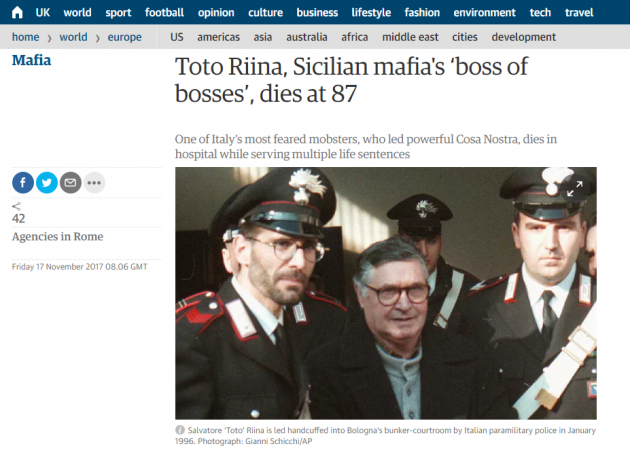Go to the environment section
Screen dimensions: 630x459
(484, 12)
